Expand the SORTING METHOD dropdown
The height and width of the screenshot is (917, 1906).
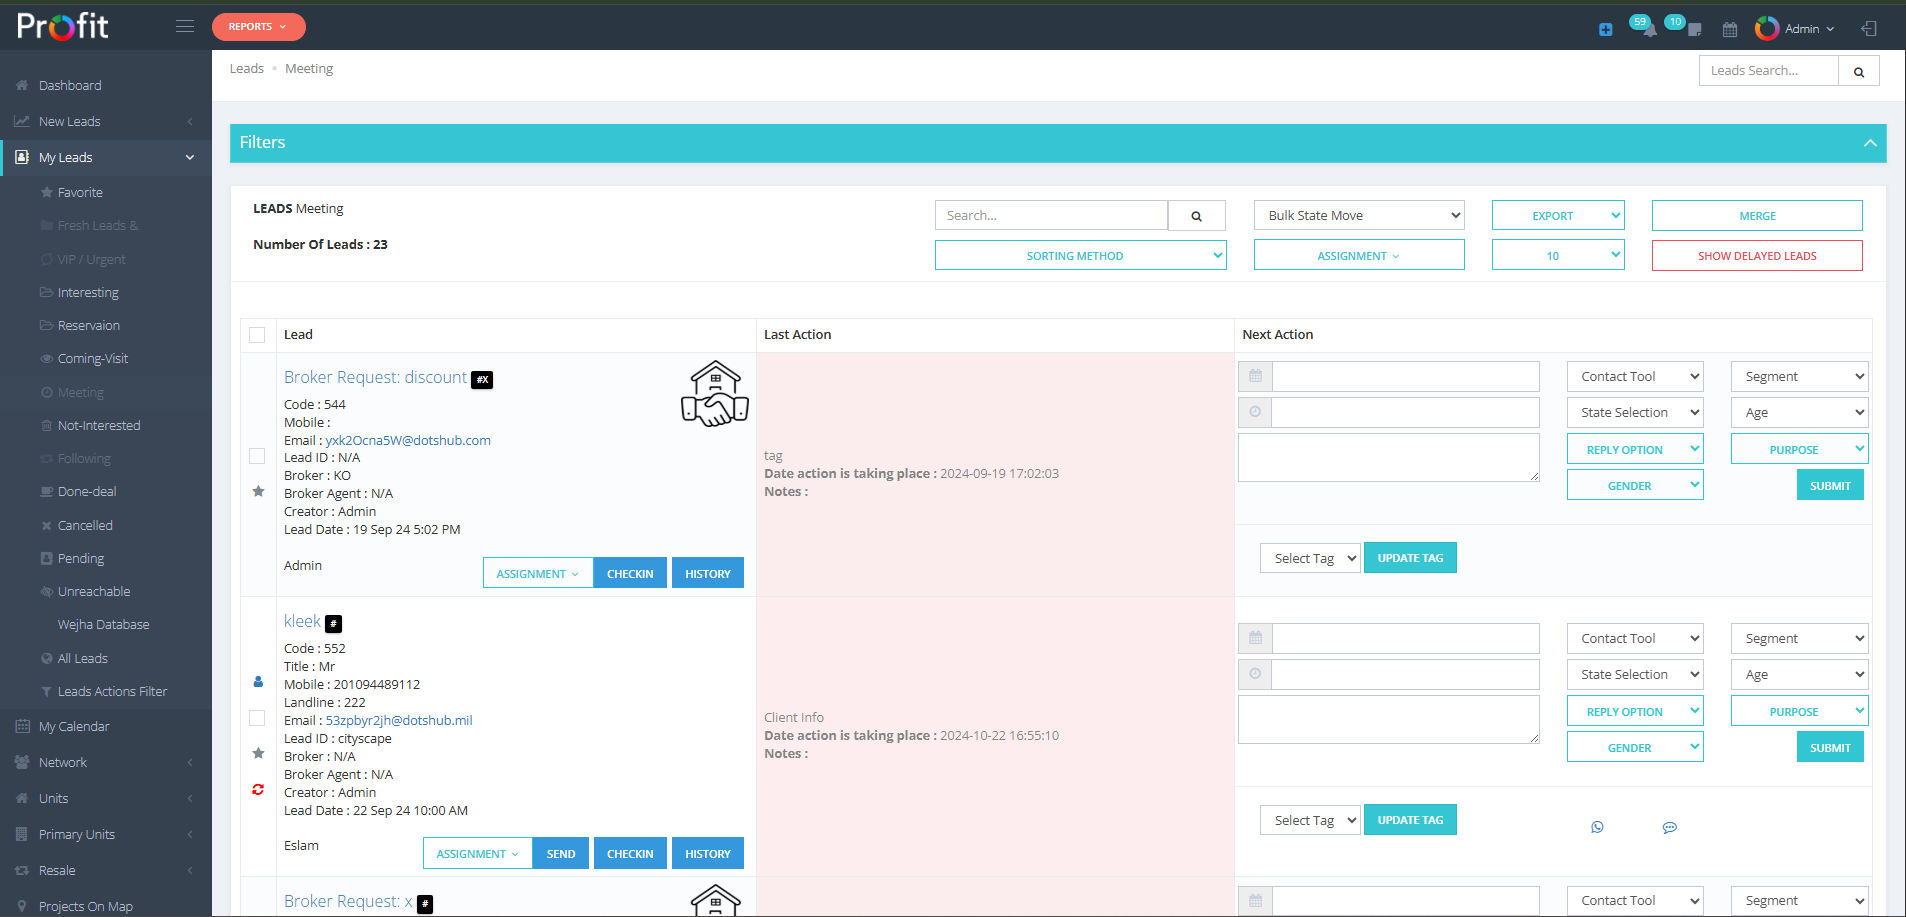[x=1080, y=256]
